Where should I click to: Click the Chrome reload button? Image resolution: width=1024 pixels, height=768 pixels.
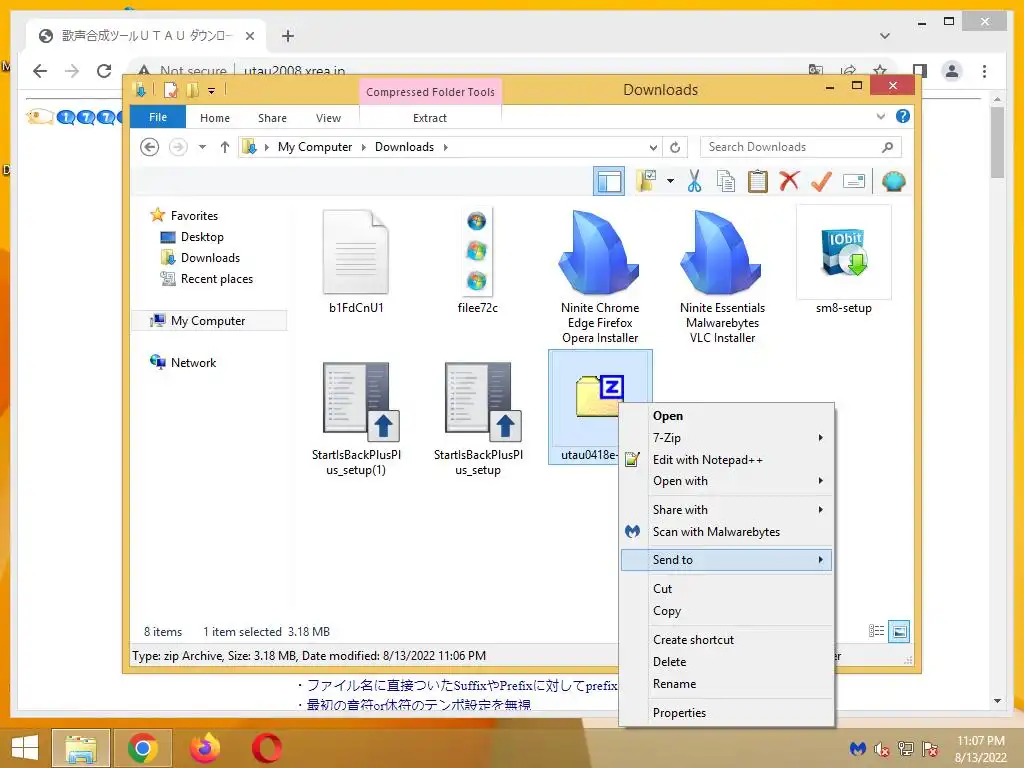tap(104, 71)
